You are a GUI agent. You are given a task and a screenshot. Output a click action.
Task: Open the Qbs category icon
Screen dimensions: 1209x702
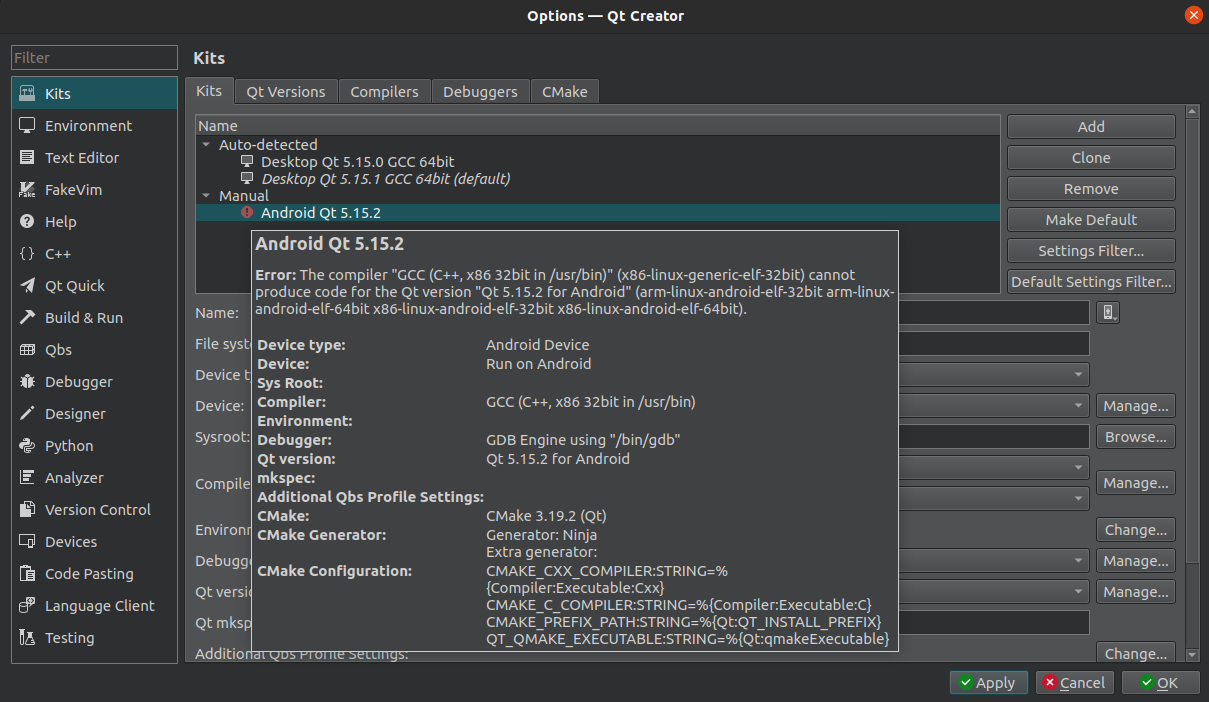point(28,349)
